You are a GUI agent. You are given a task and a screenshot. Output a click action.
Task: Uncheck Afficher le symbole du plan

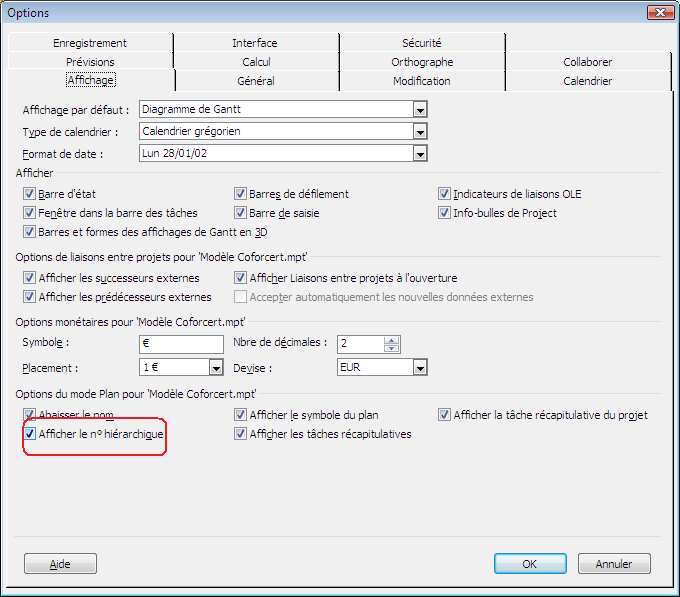(x=241, y=415)
